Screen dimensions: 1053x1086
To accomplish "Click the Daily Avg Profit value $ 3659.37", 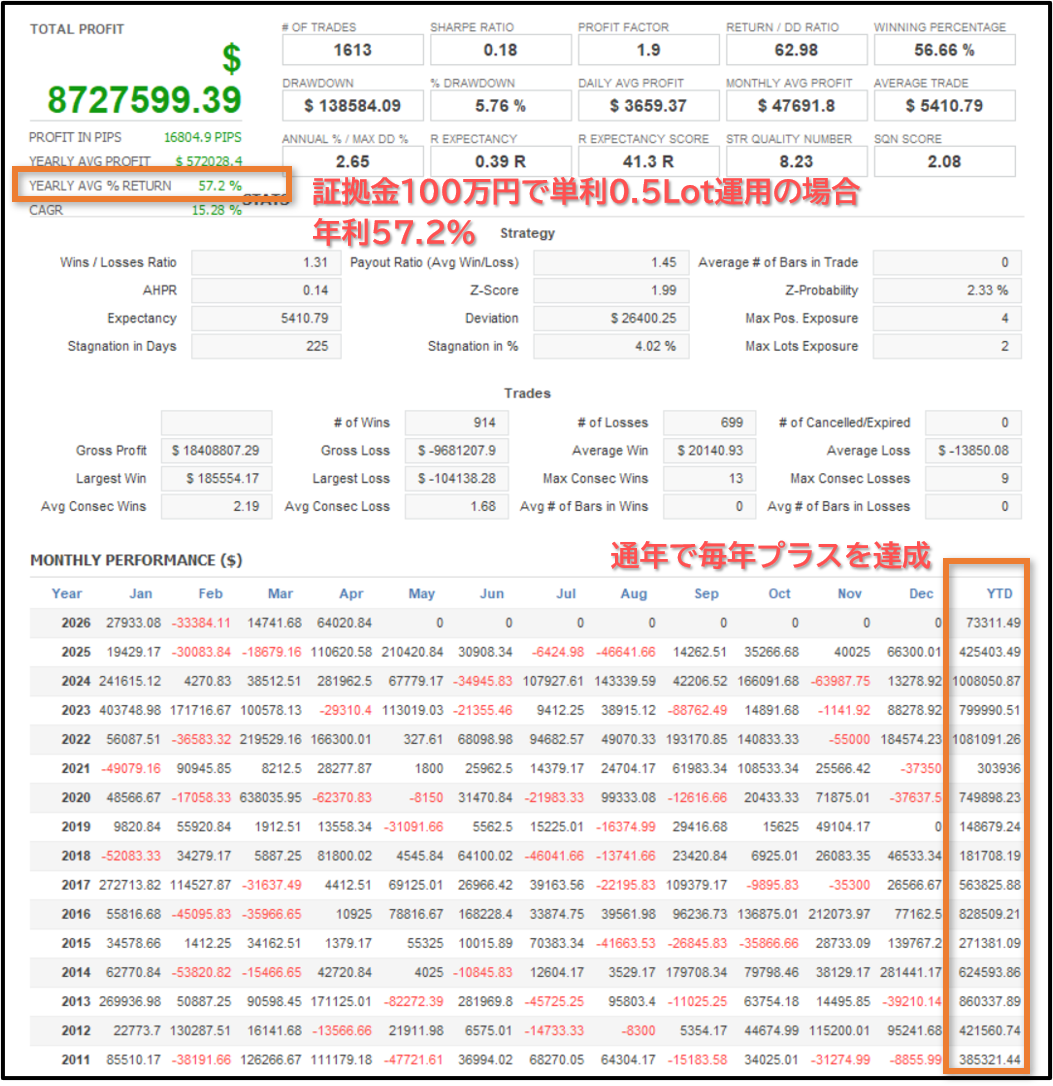I will coord(648,106).
